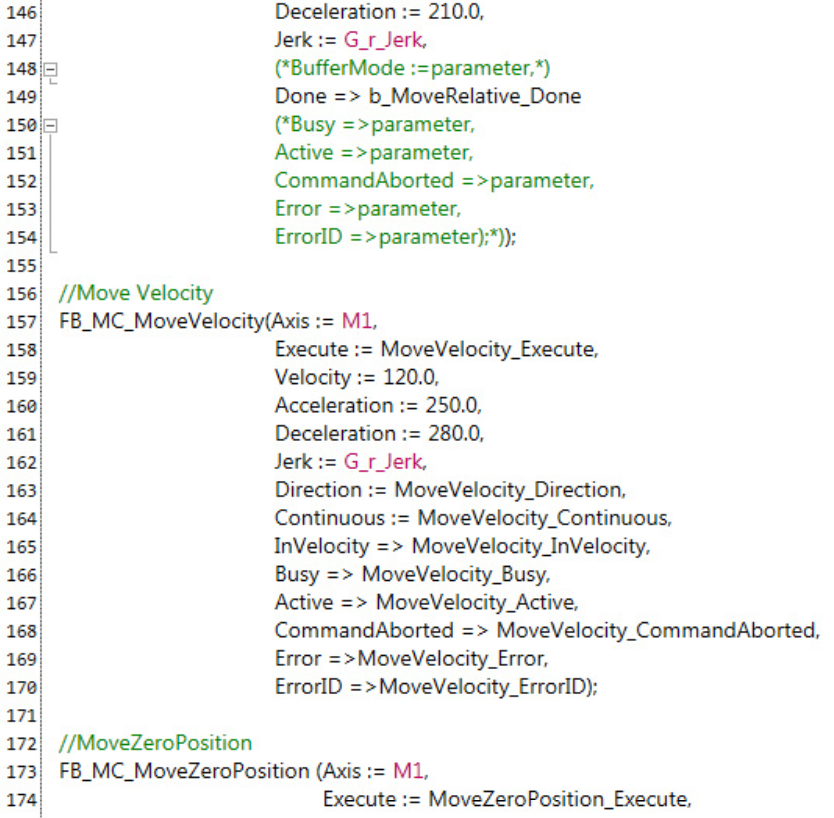Click the G_r_Jerk variable on line 147
This screenshot has width=834, height=818.
click(383, 40)
